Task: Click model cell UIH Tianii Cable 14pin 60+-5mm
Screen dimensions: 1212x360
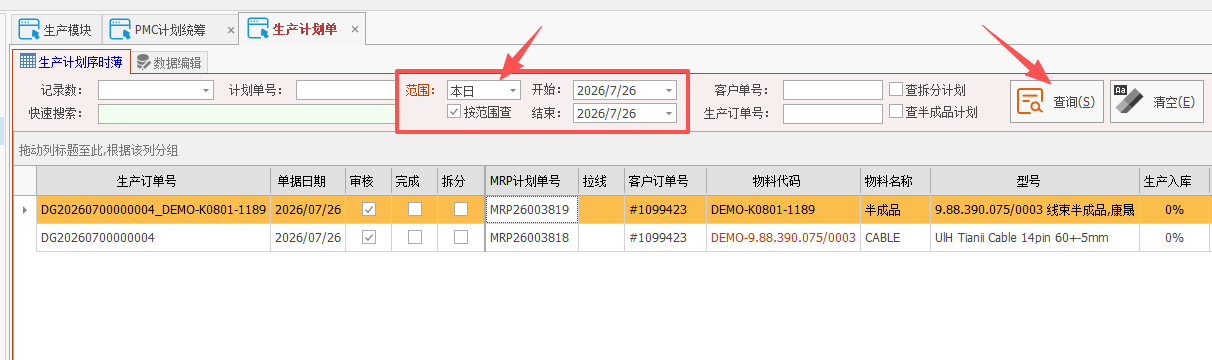Action: point(1034,237)
